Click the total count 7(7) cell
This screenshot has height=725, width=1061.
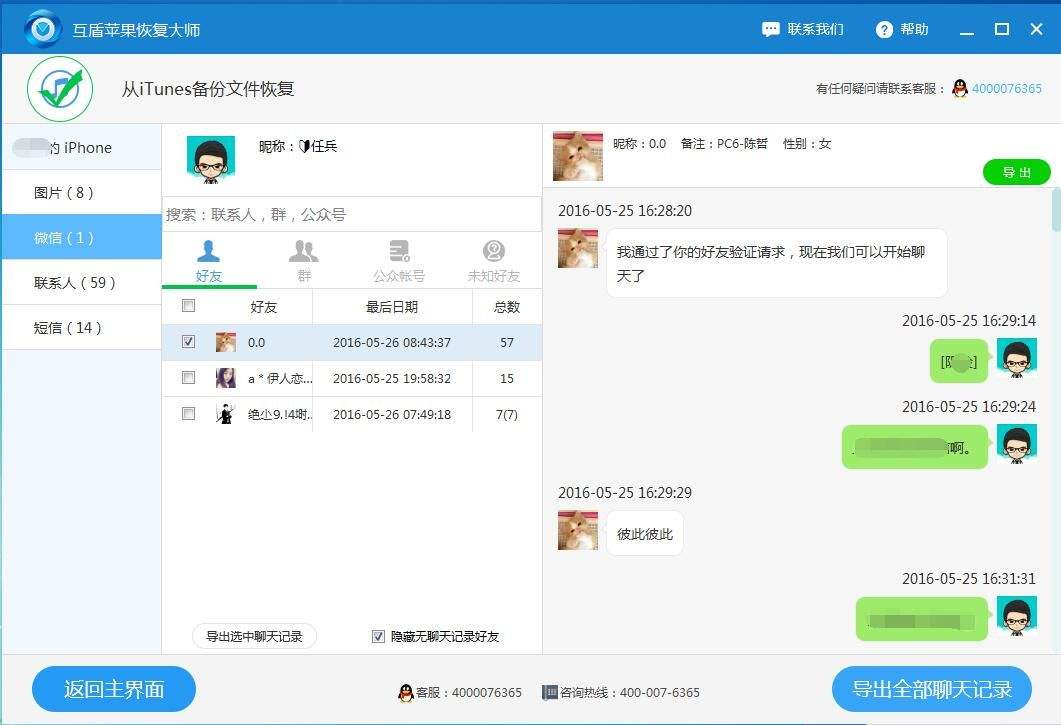tap(507, 414)
